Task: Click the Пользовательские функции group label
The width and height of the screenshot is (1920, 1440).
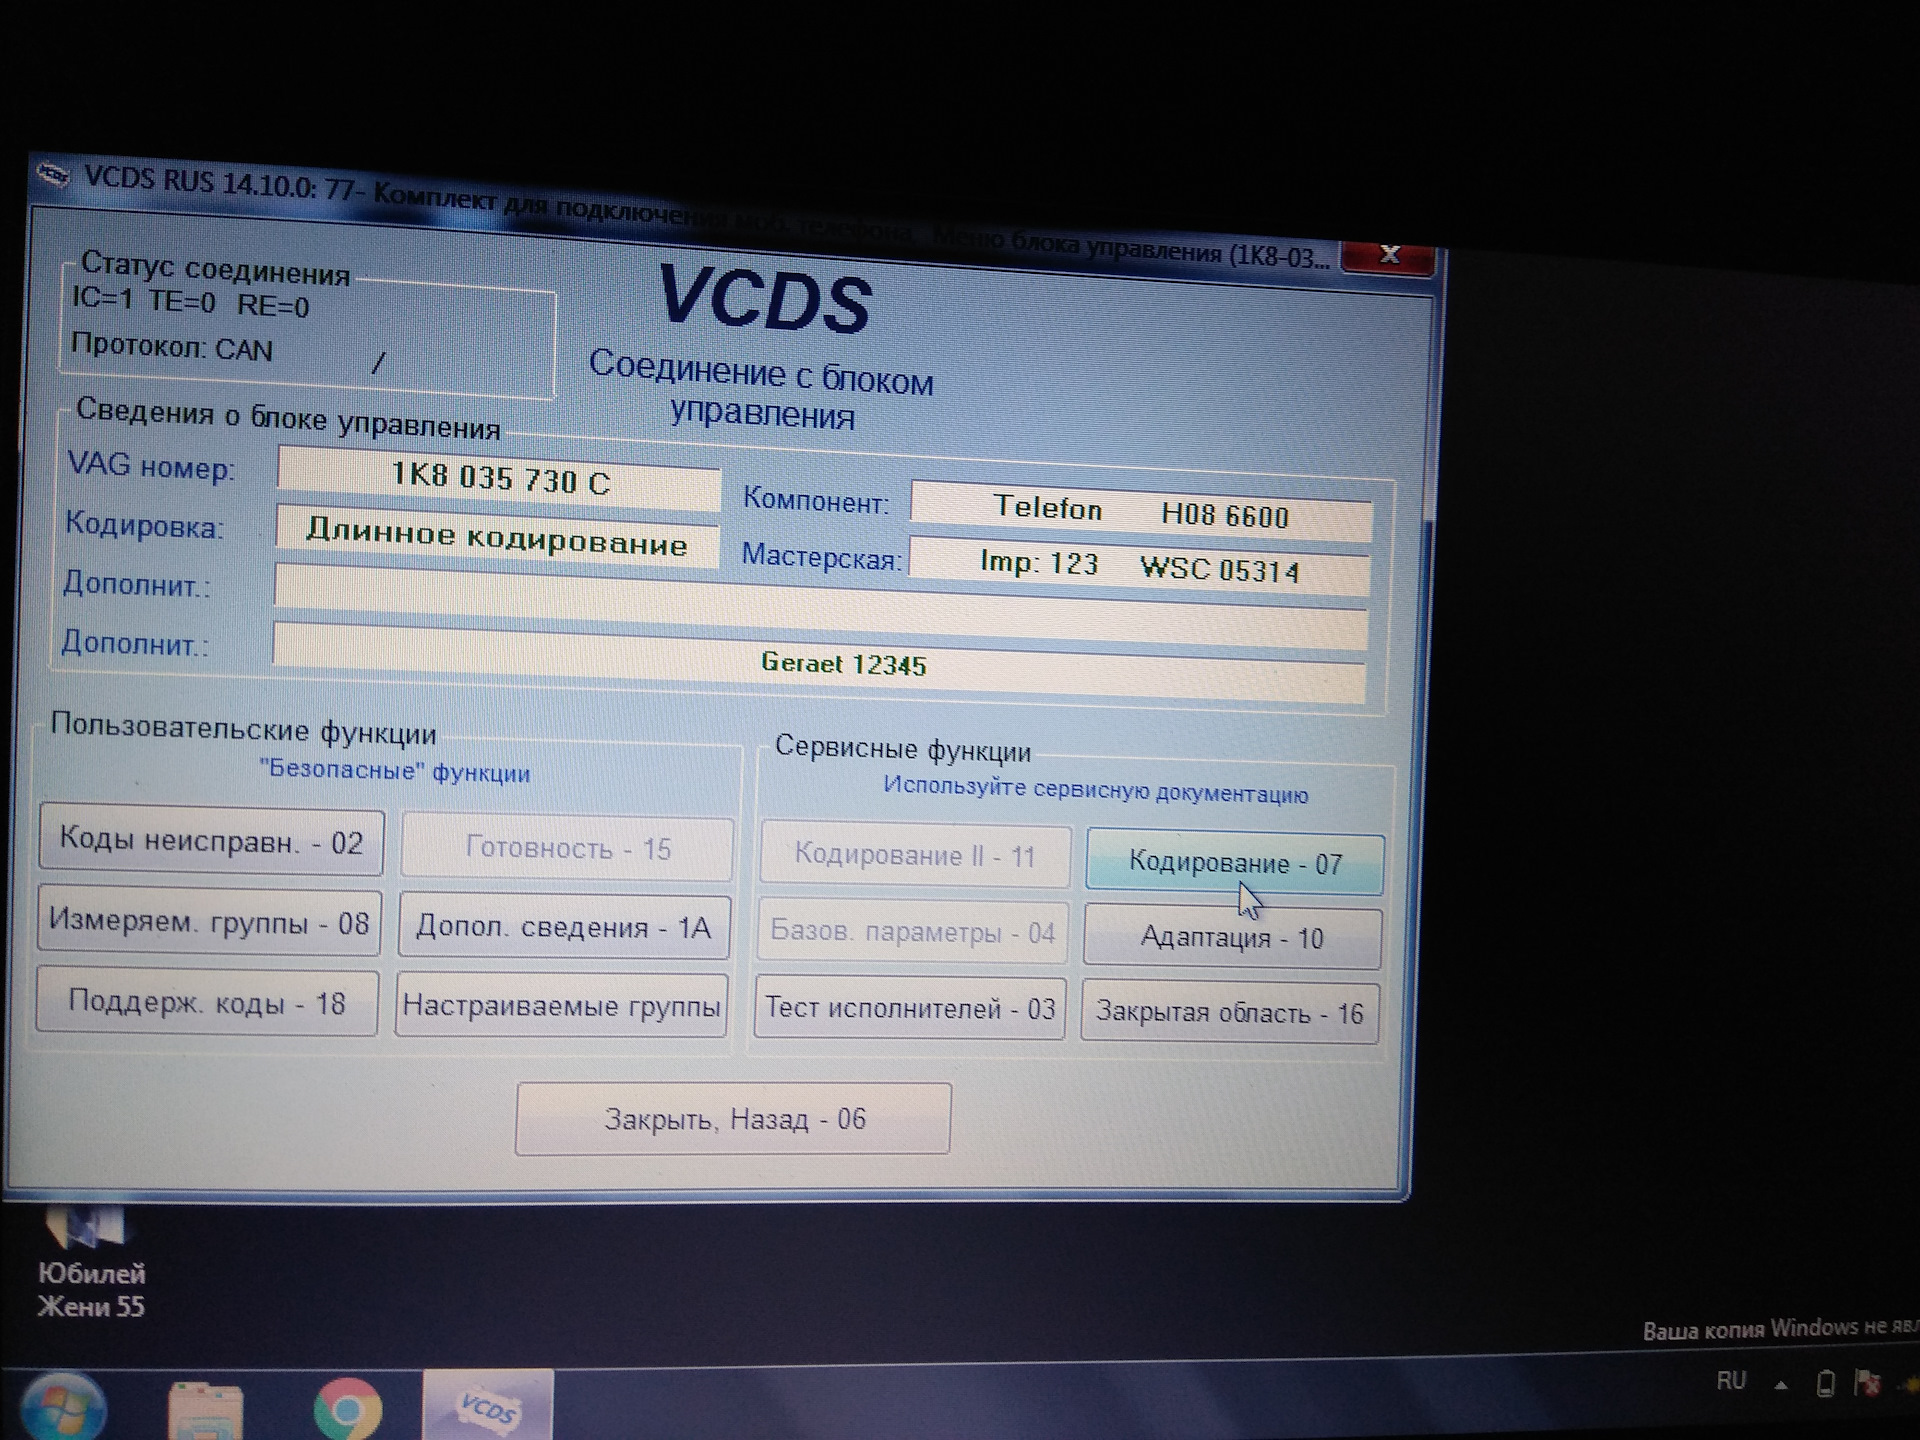Action: click(243, 728)
